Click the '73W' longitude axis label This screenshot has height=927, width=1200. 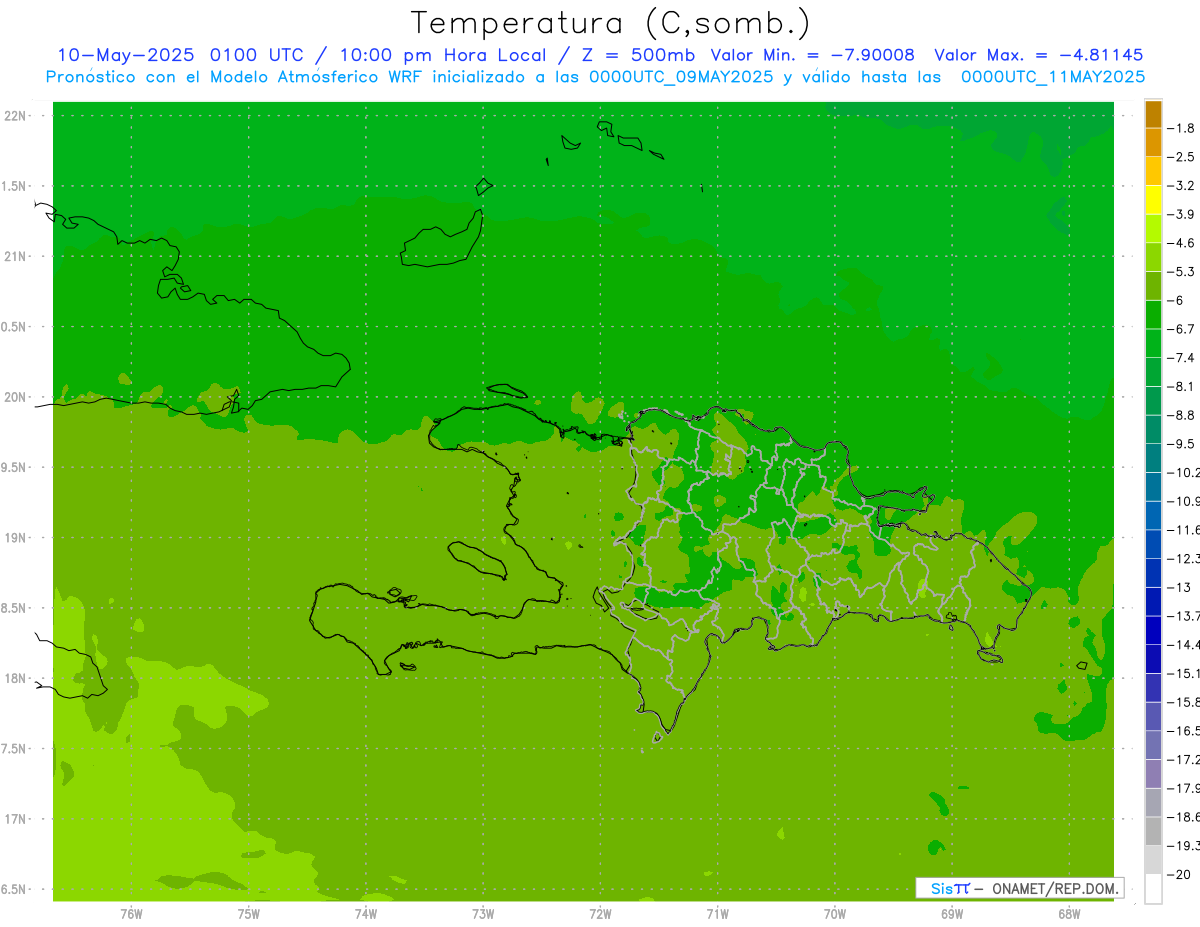point(483,914)
